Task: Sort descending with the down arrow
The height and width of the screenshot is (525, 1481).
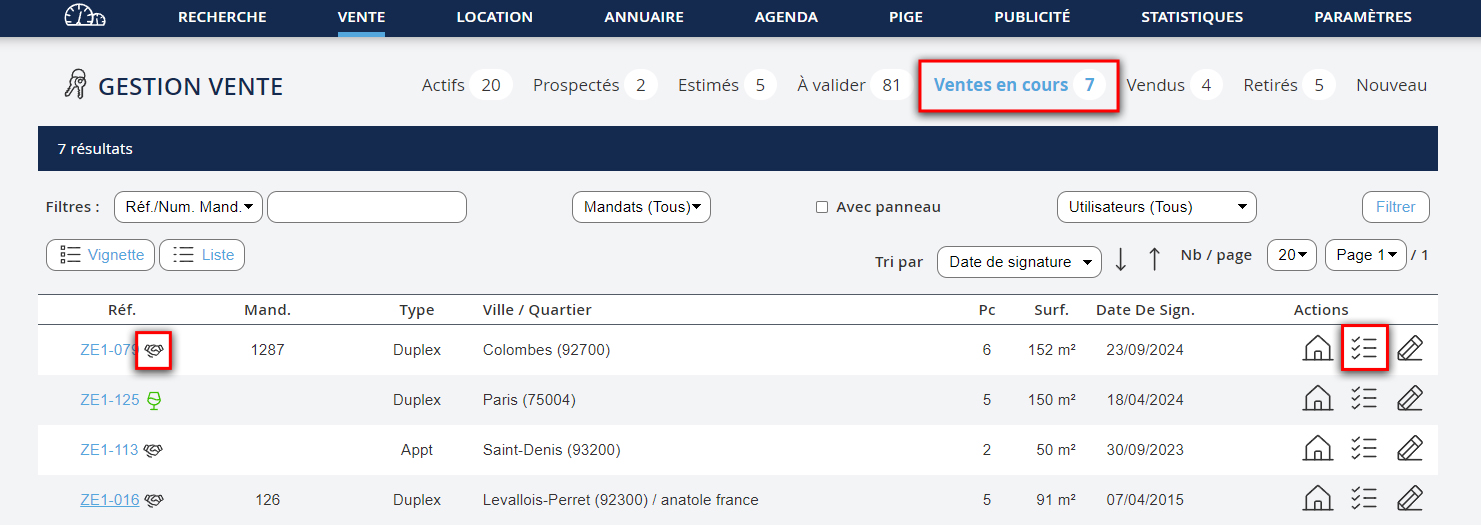Action: coord(1121,259)
